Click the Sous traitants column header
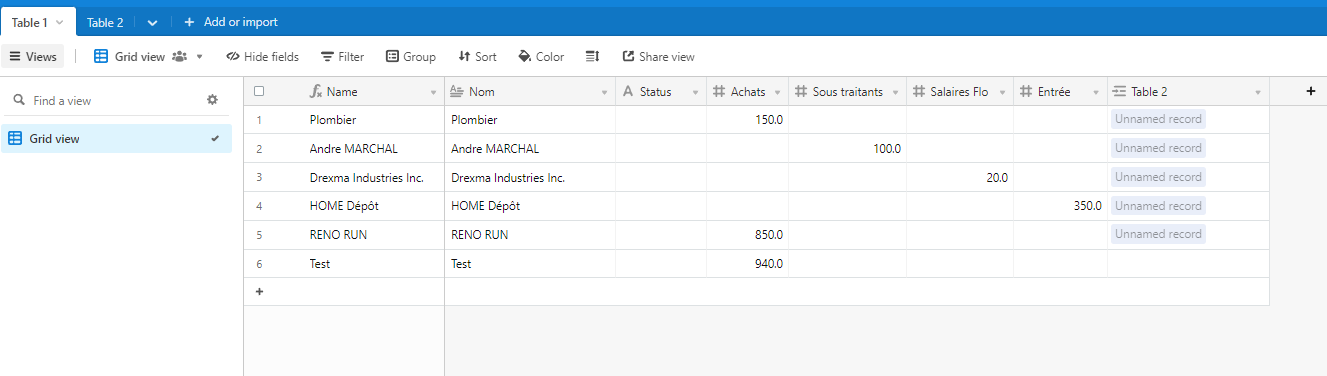This screenshot has width=1327, height=376. (x=847, y=92)
